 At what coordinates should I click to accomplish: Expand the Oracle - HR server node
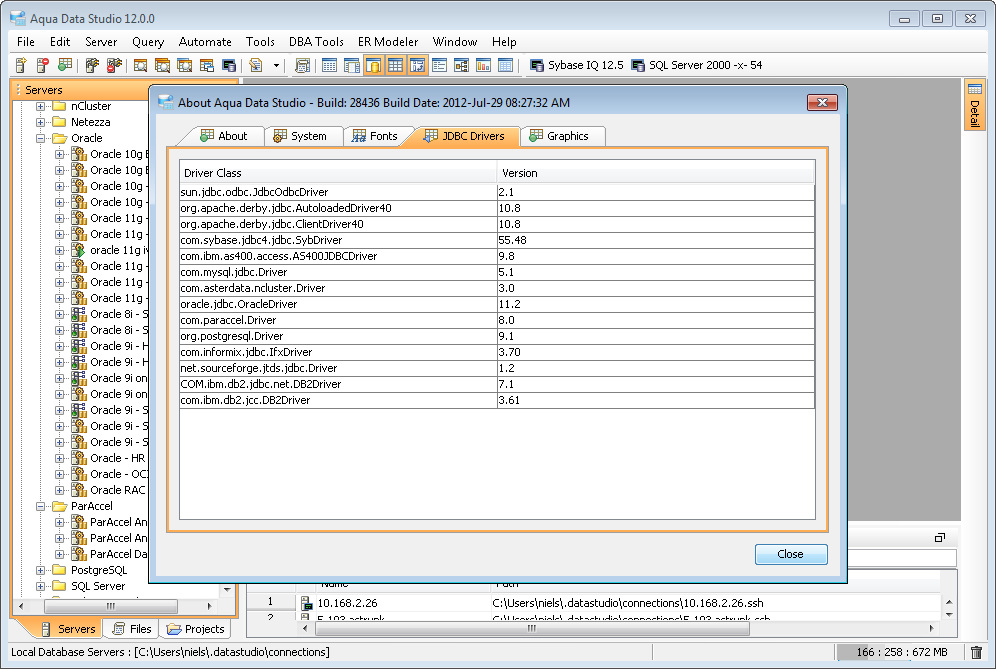(x=60, y=458)
